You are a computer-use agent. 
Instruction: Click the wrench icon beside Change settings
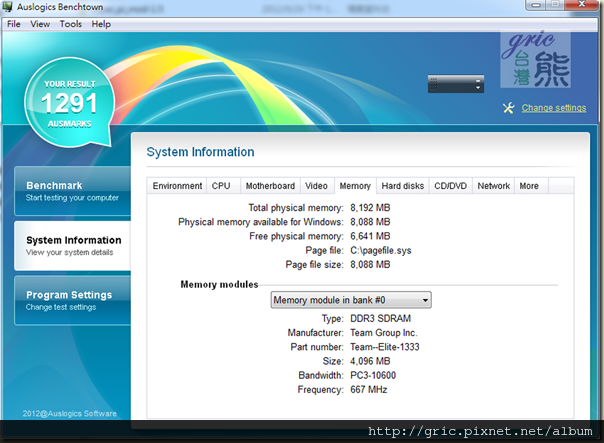pyautogui.click(x=508, y=108)
